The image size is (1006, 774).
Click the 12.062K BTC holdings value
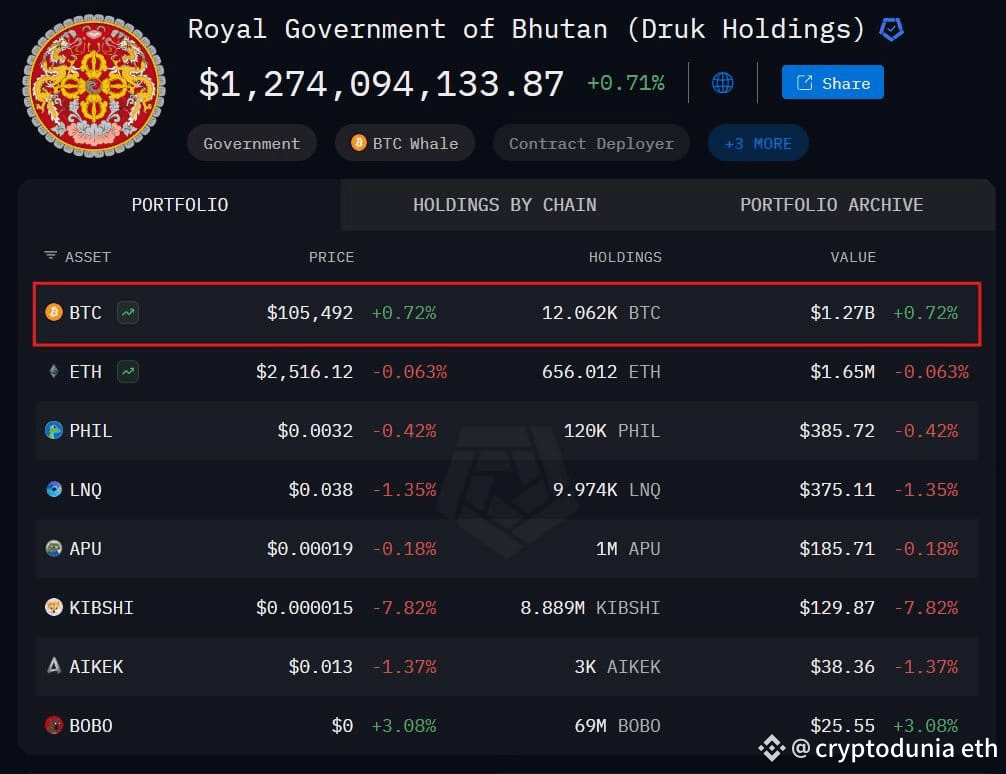(601, 313)
